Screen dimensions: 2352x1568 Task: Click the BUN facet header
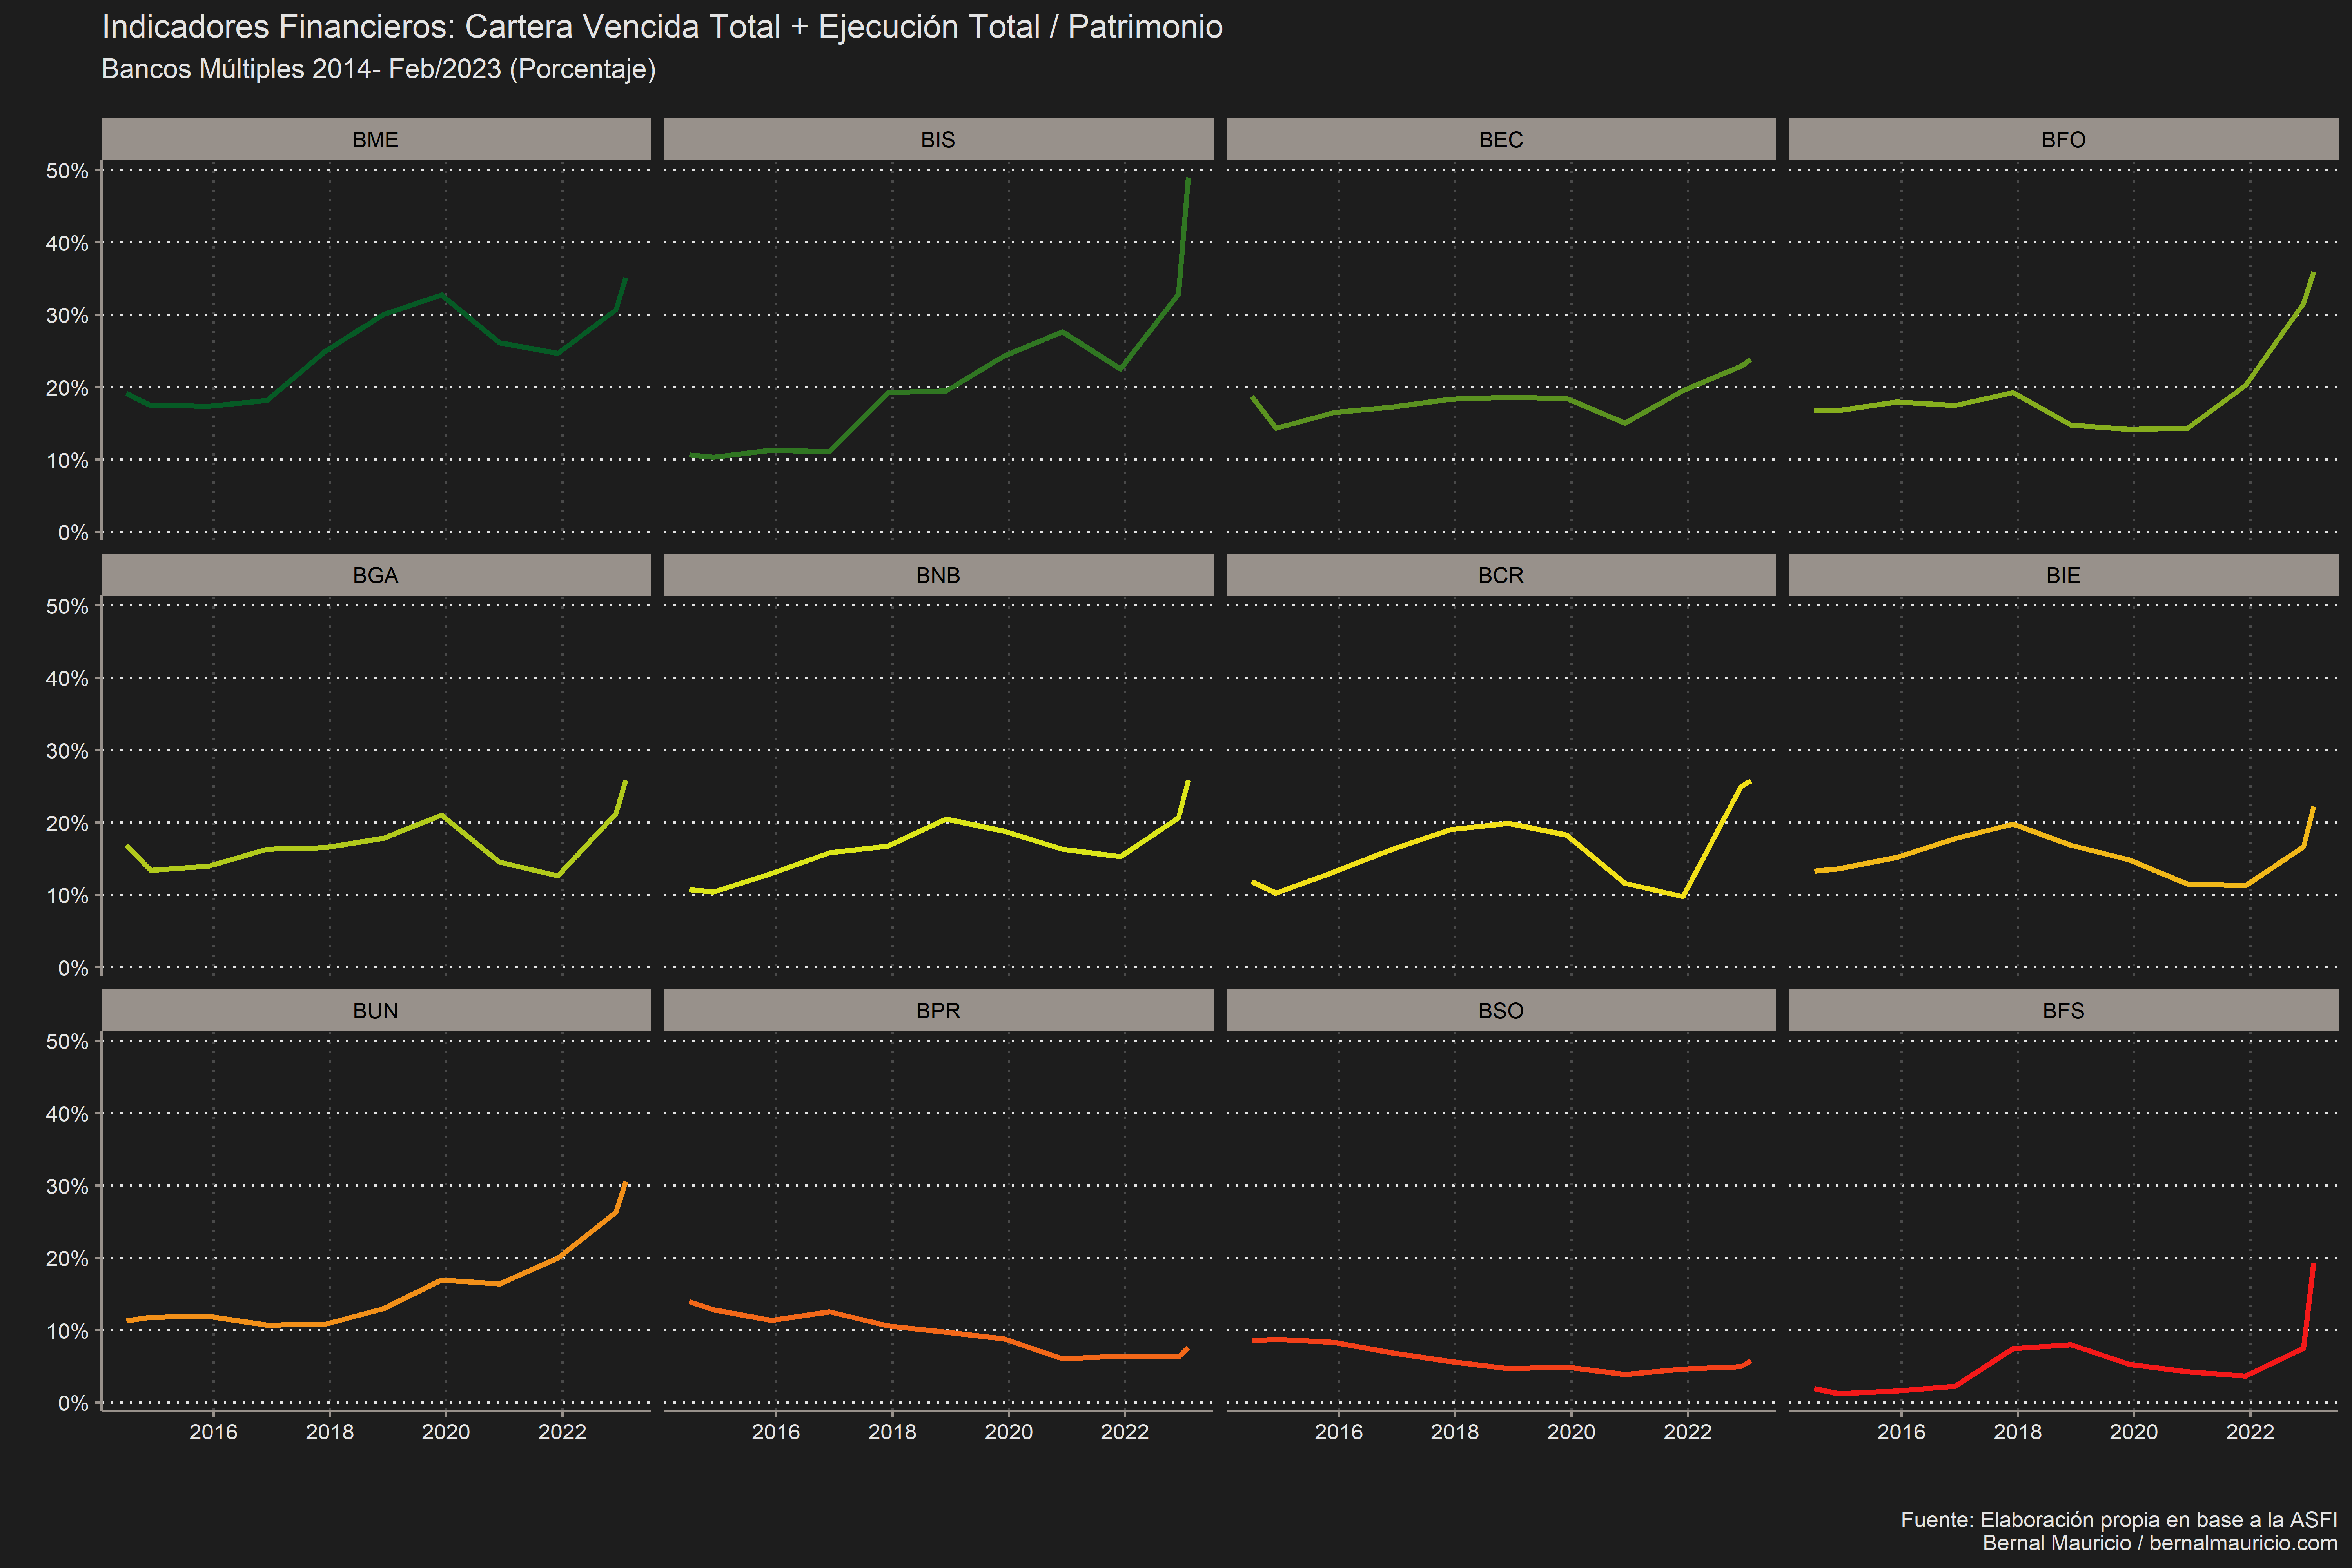(x=376, y=1010)
